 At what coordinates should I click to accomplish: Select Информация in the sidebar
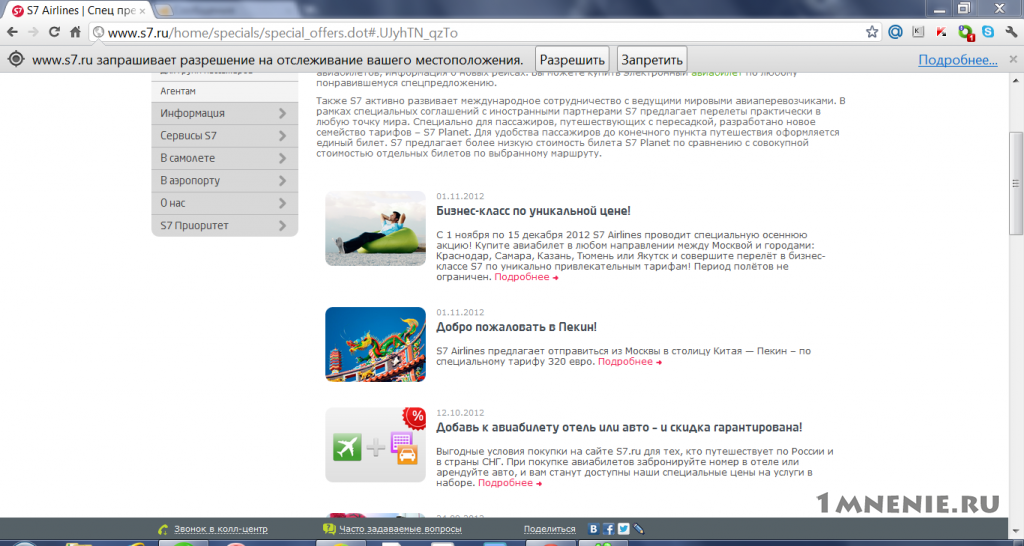(x=193, y=114)
